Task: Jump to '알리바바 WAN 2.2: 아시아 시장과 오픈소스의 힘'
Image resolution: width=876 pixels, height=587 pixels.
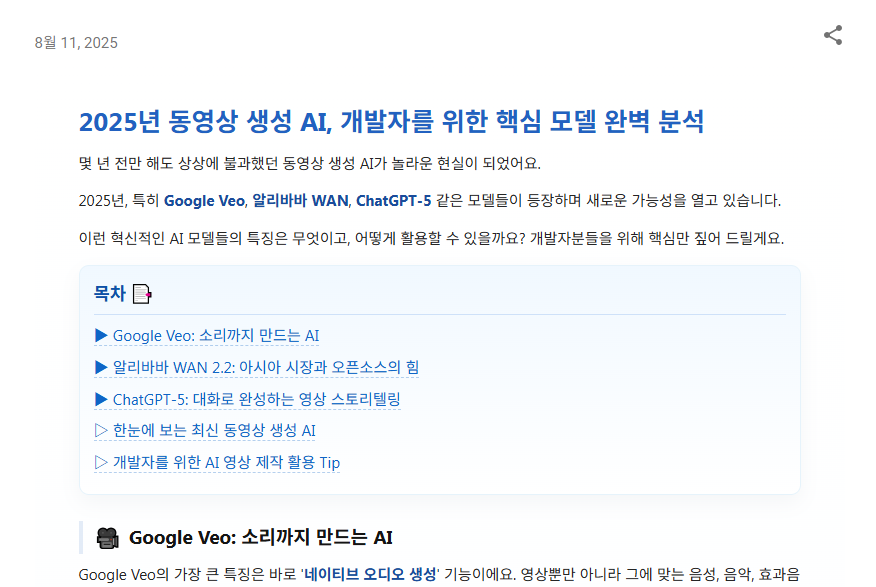Action: [x=266, y=367]
